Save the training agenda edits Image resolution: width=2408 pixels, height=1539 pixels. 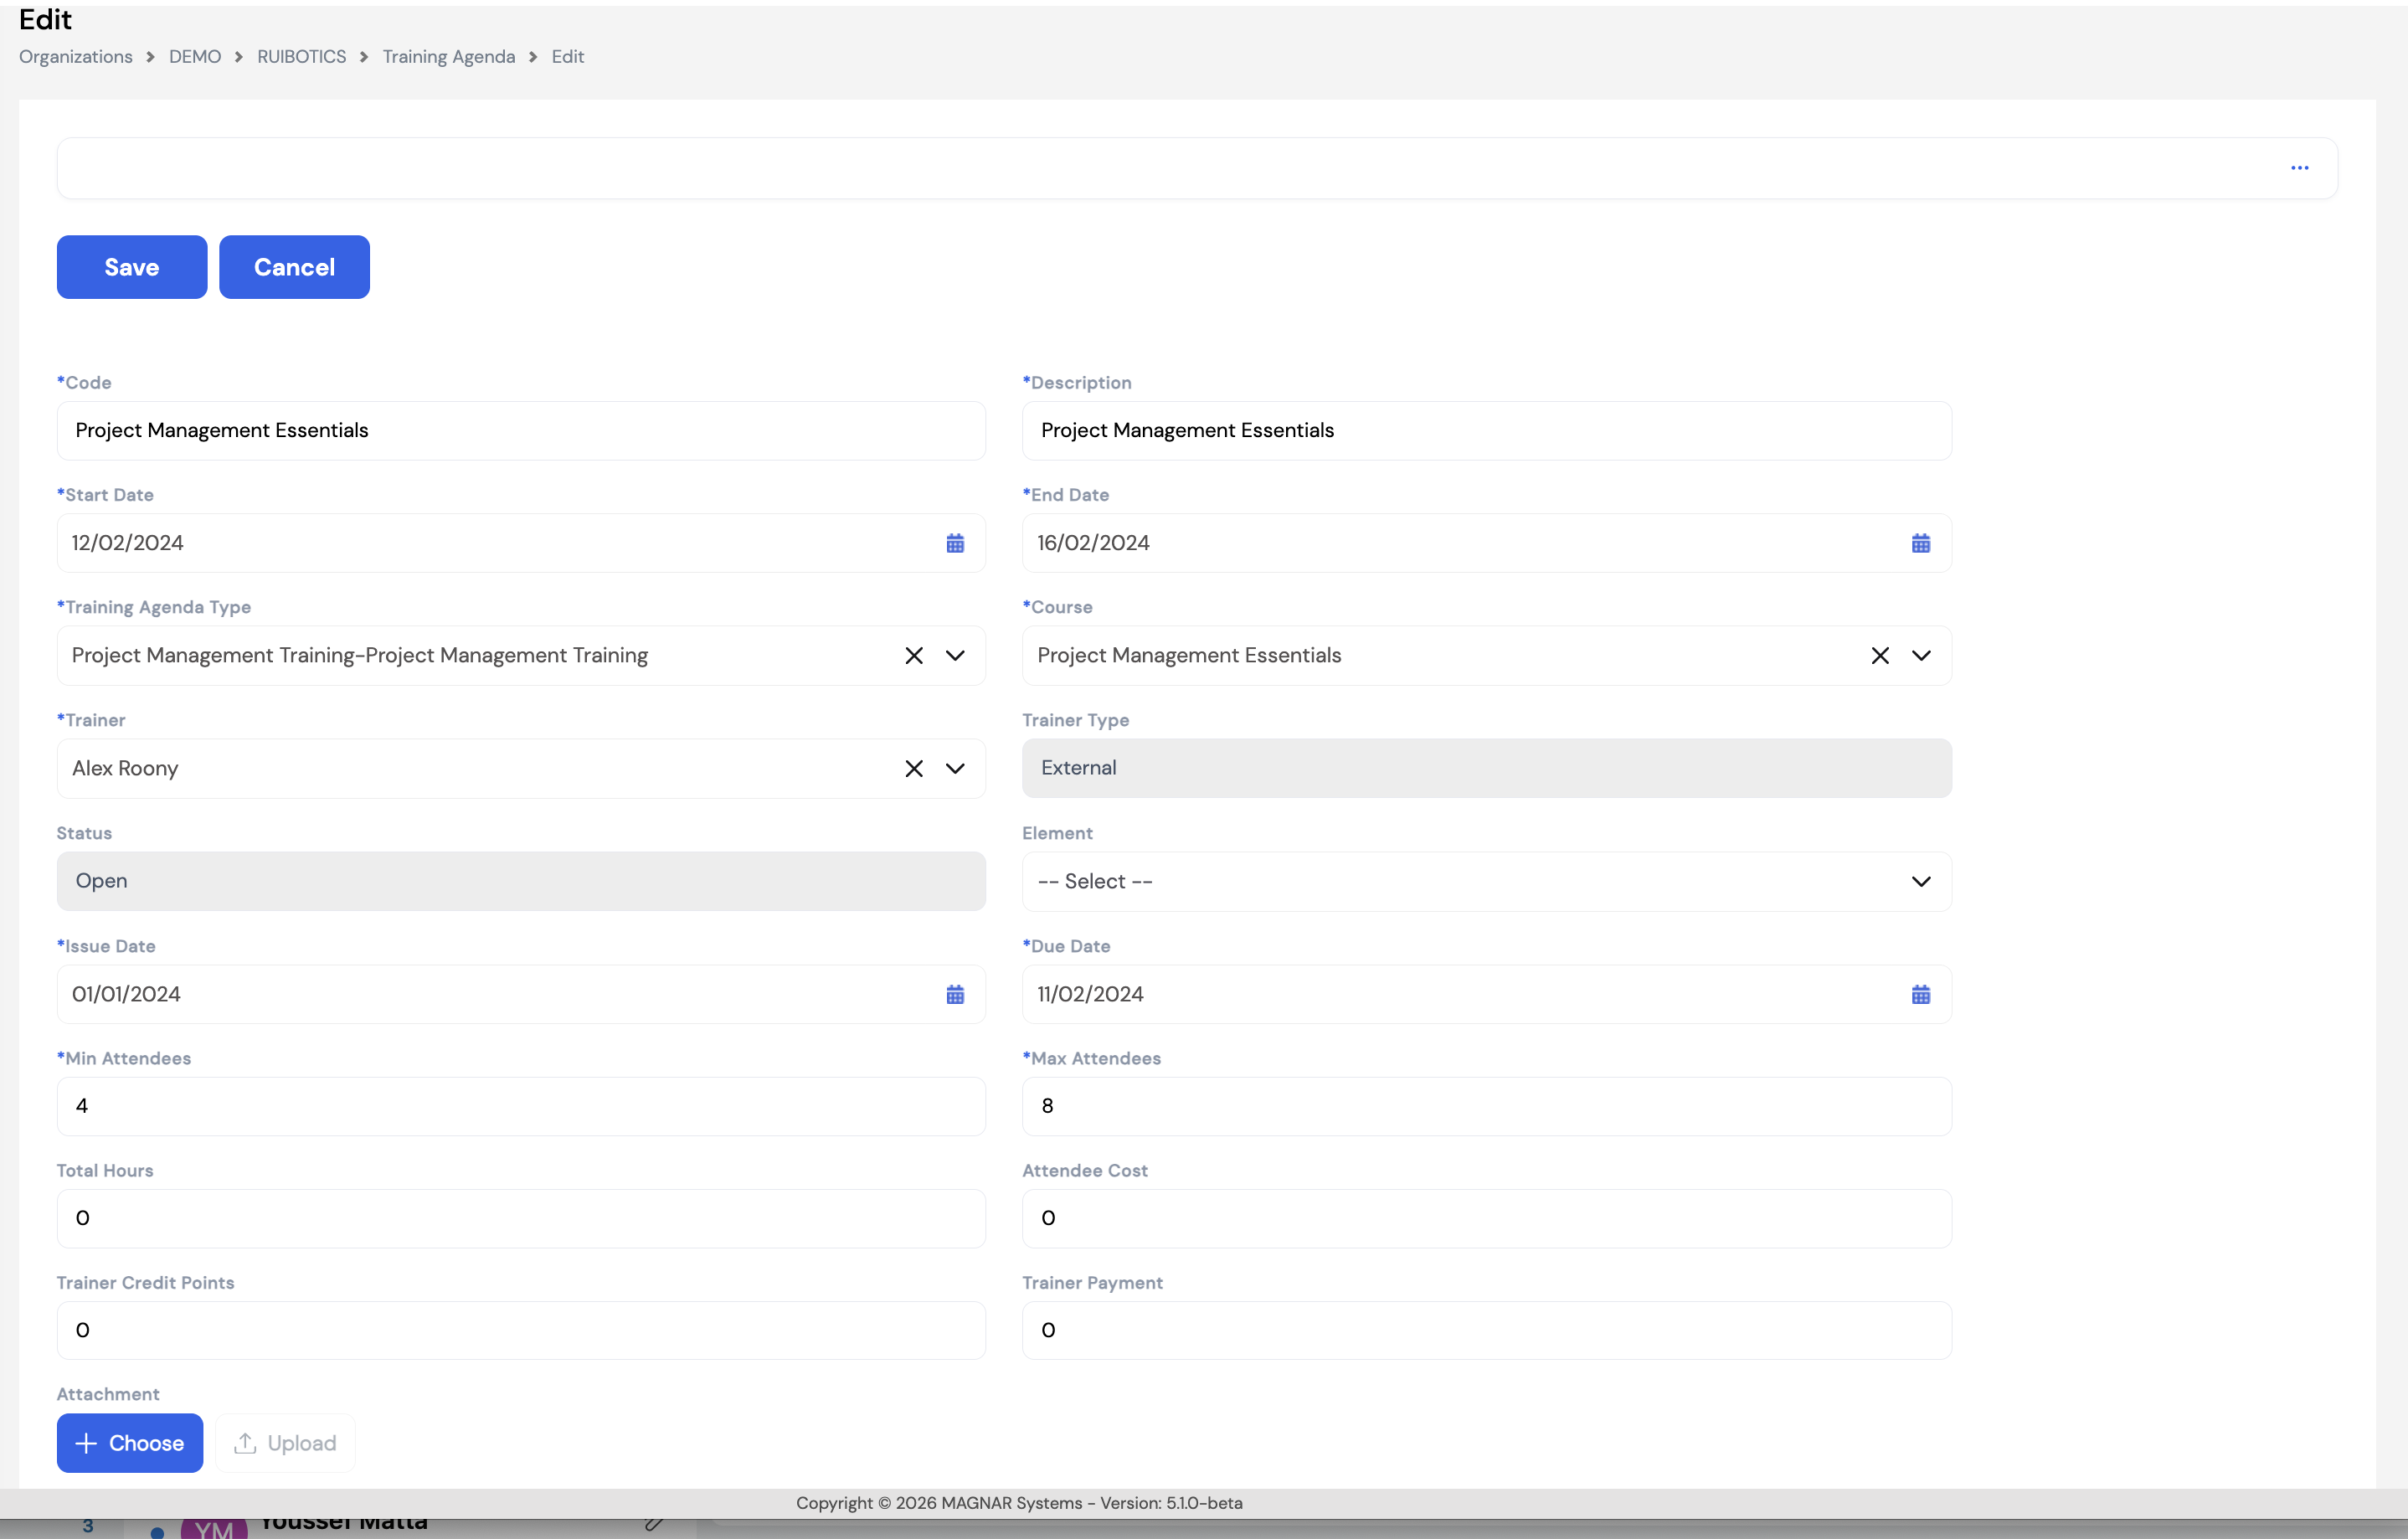[x=132, y=267]
